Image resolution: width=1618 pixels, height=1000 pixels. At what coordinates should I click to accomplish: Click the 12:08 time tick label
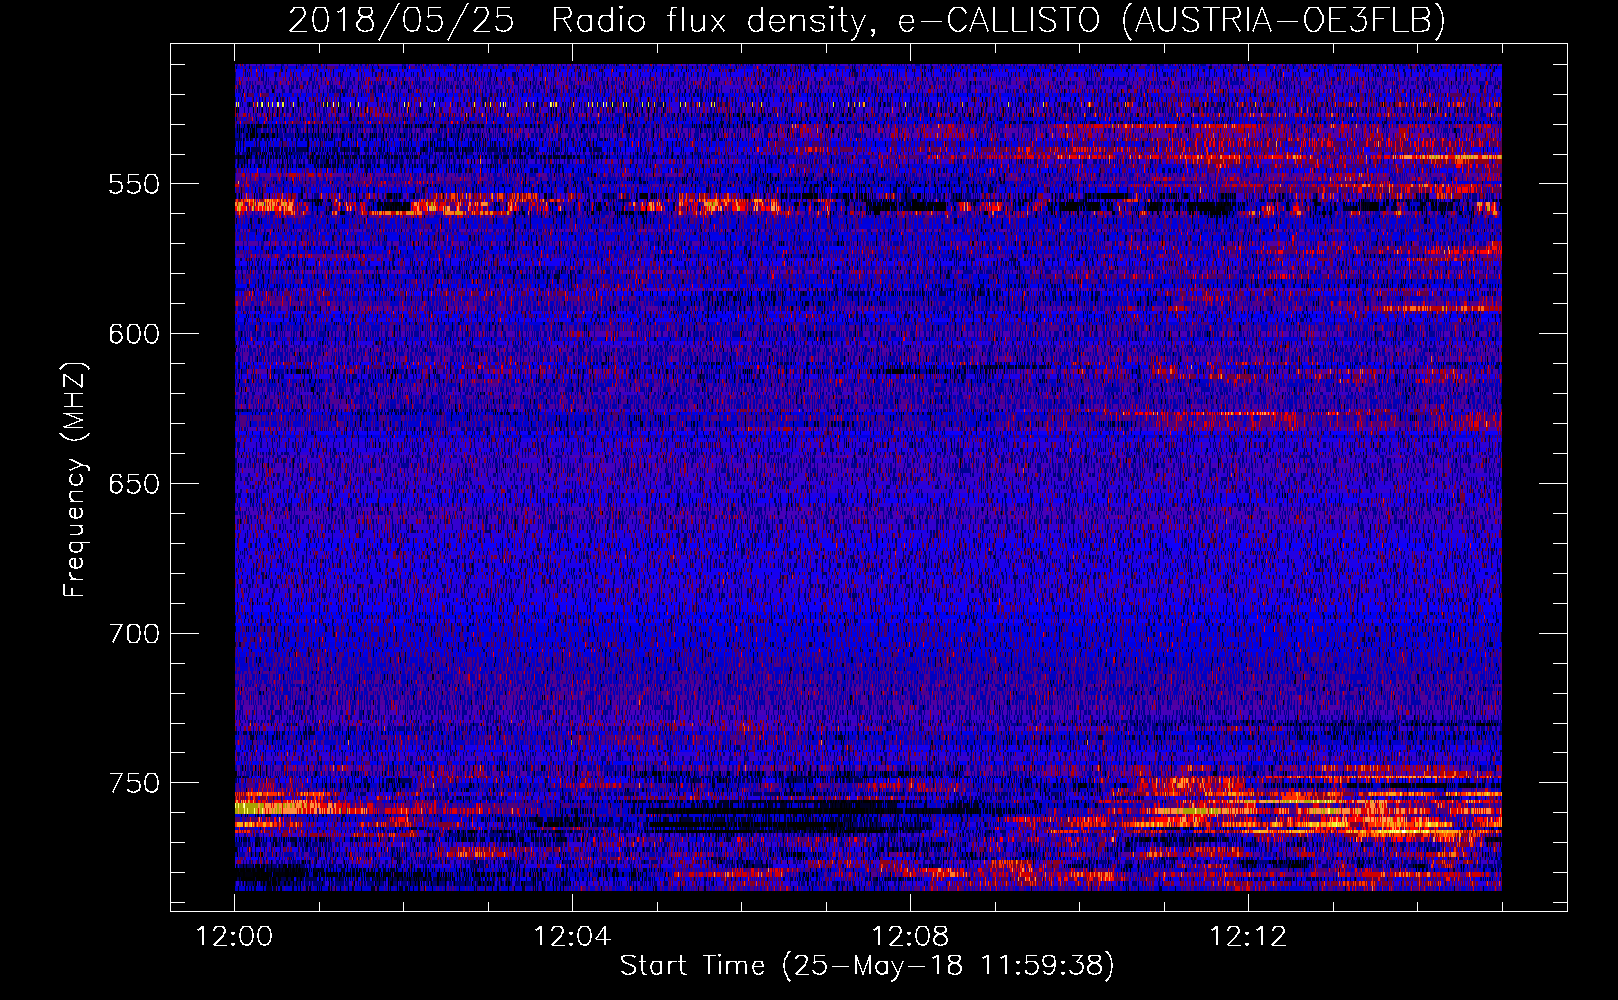[910, 937]
